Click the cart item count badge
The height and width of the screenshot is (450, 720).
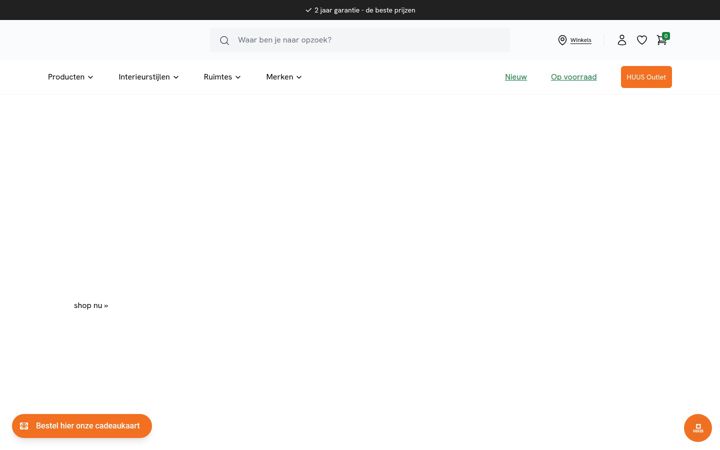click(666, 36)
